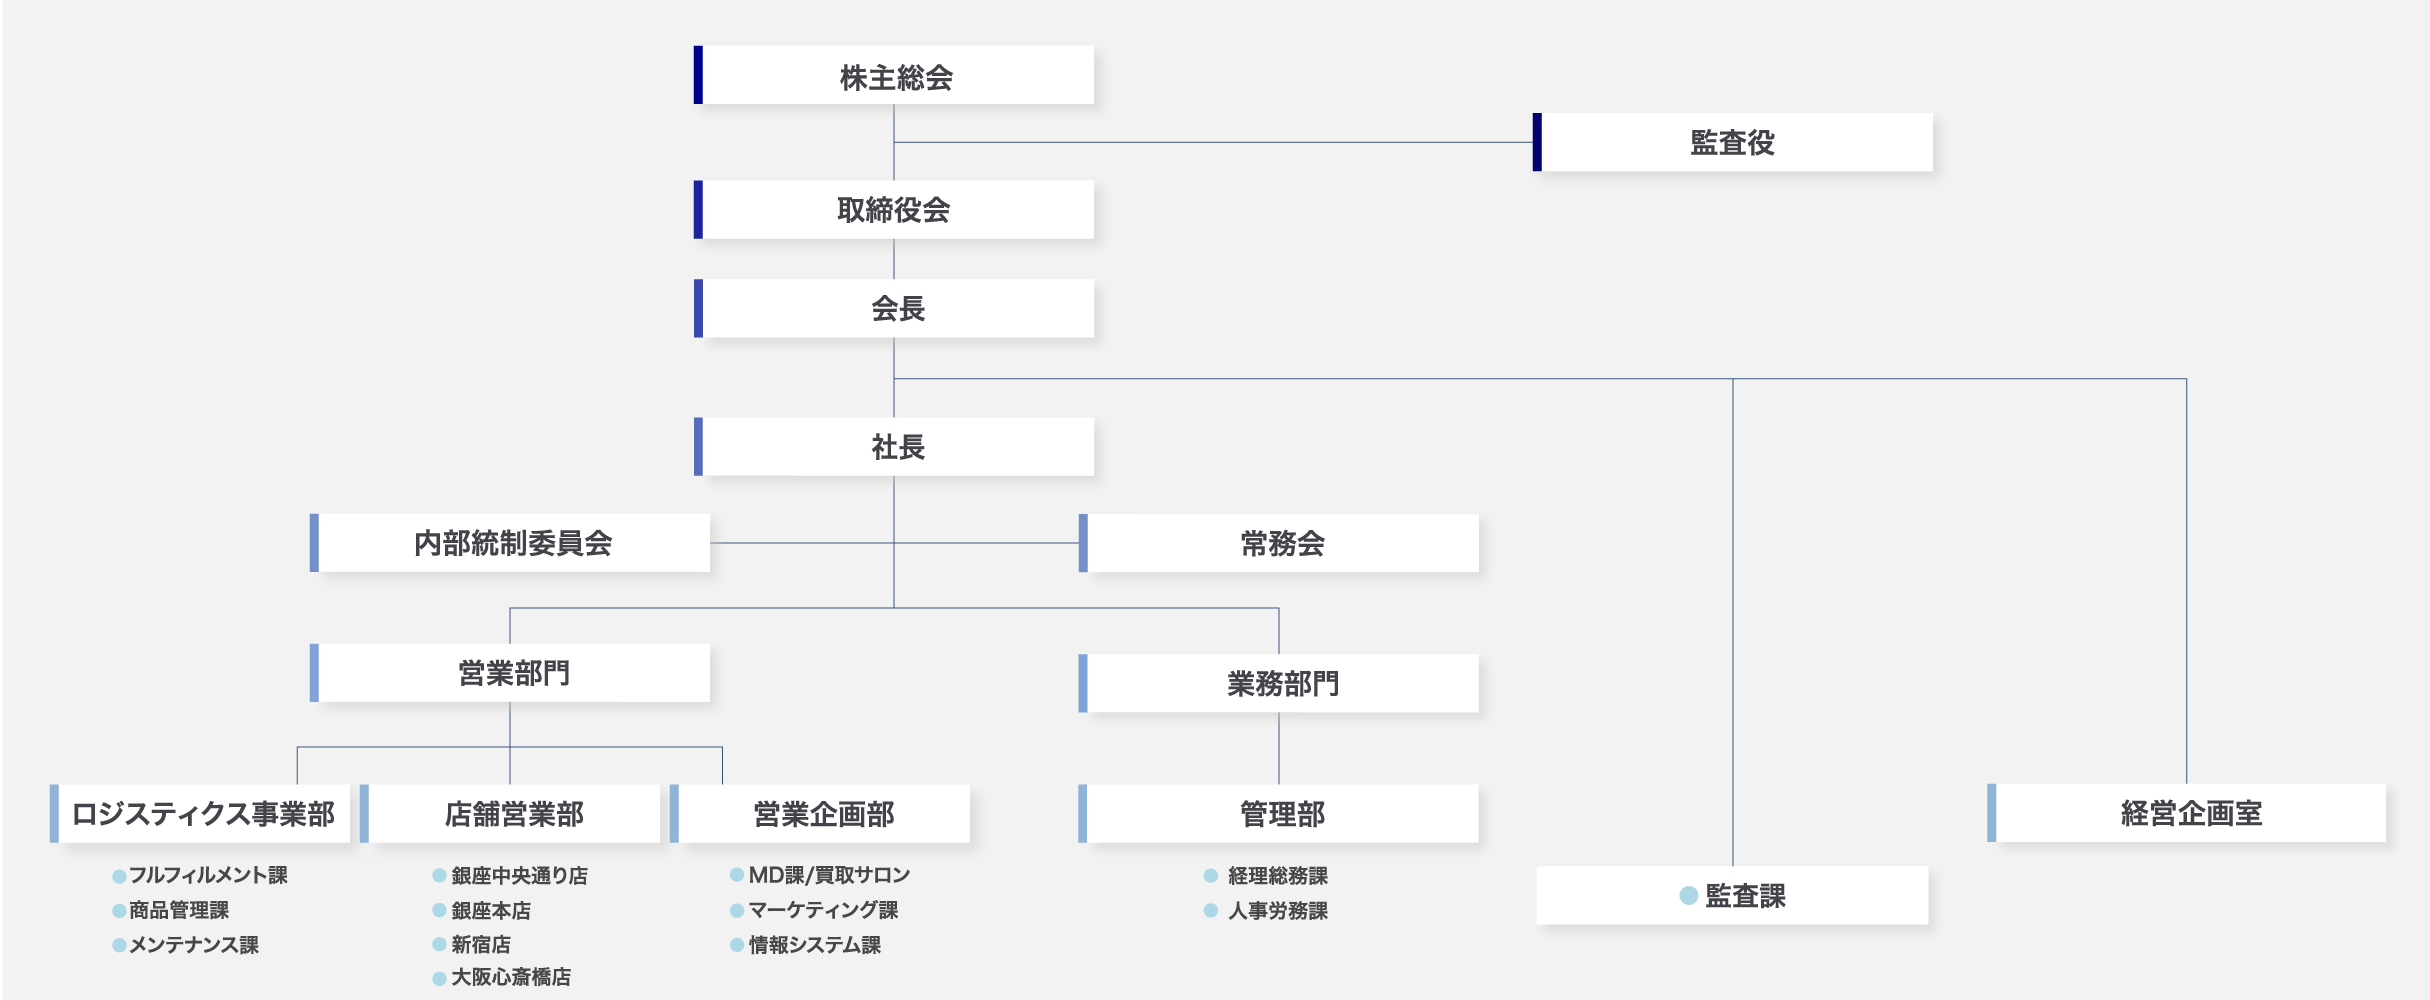This screenshot has width=2430, height=1000.
Task: Click the 社長 box
Action: tap(895, 447)
